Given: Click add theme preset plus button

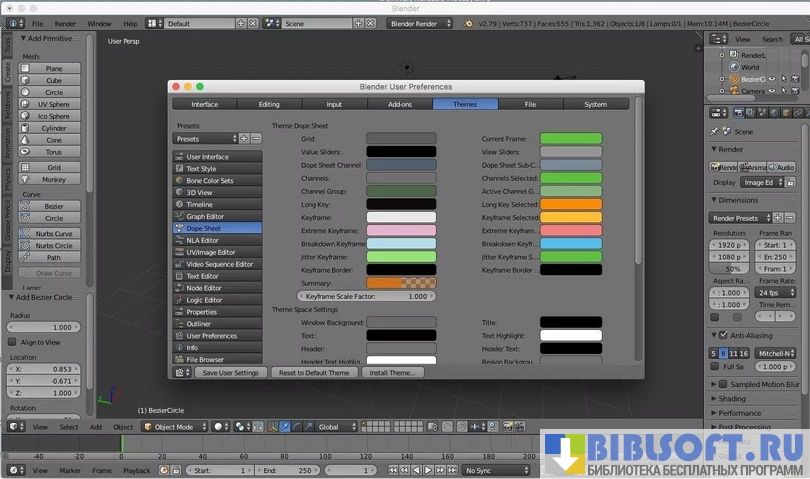Looking at the screenshot, I should [x=244, y=139].
